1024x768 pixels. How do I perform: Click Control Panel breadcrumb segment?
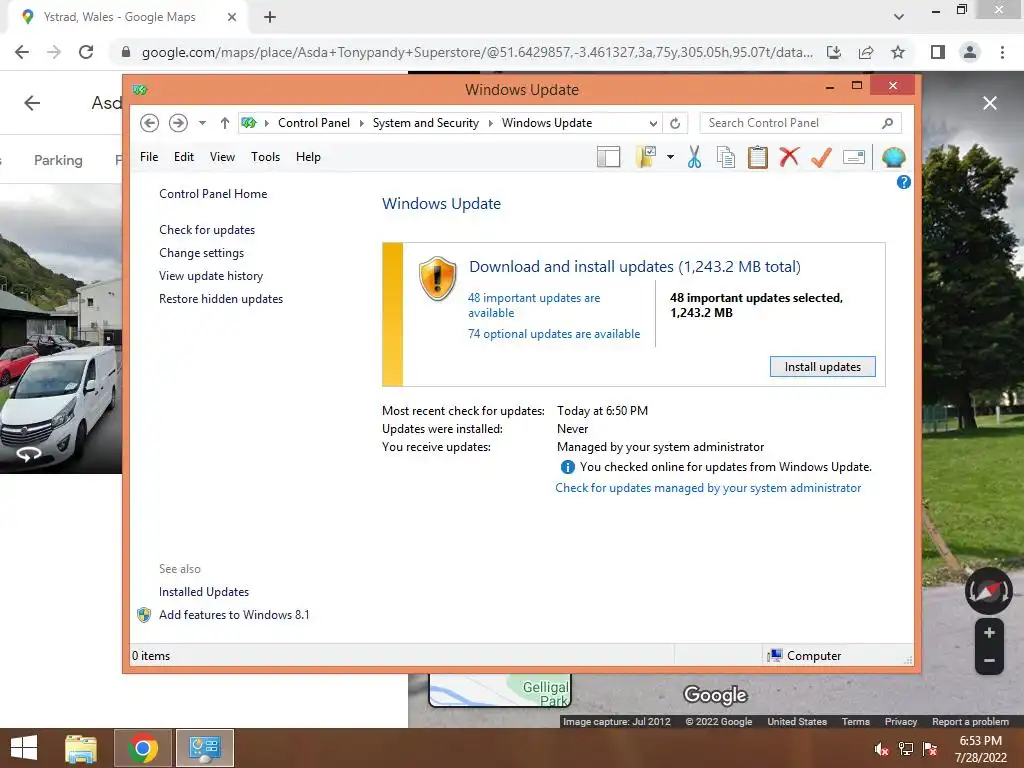pyautogui.click(x=313, y=123)
